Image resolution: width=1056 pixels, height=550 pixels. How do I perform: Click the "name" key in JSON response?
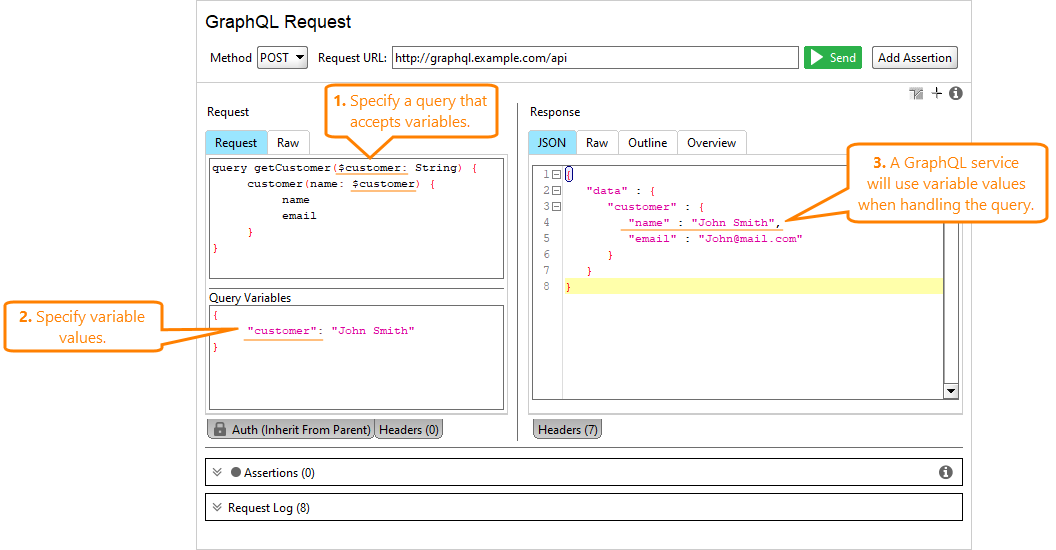[649, 222]
